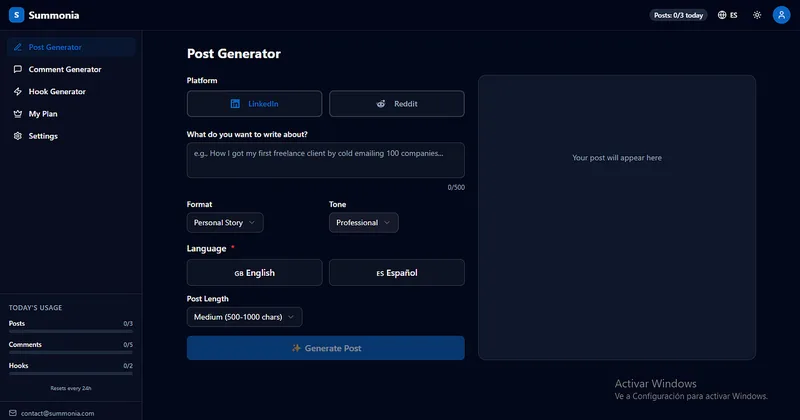Viewport: 800px width, 420px height.
Task: Click the envelope icon beside contact email
Action: [13, 413]
